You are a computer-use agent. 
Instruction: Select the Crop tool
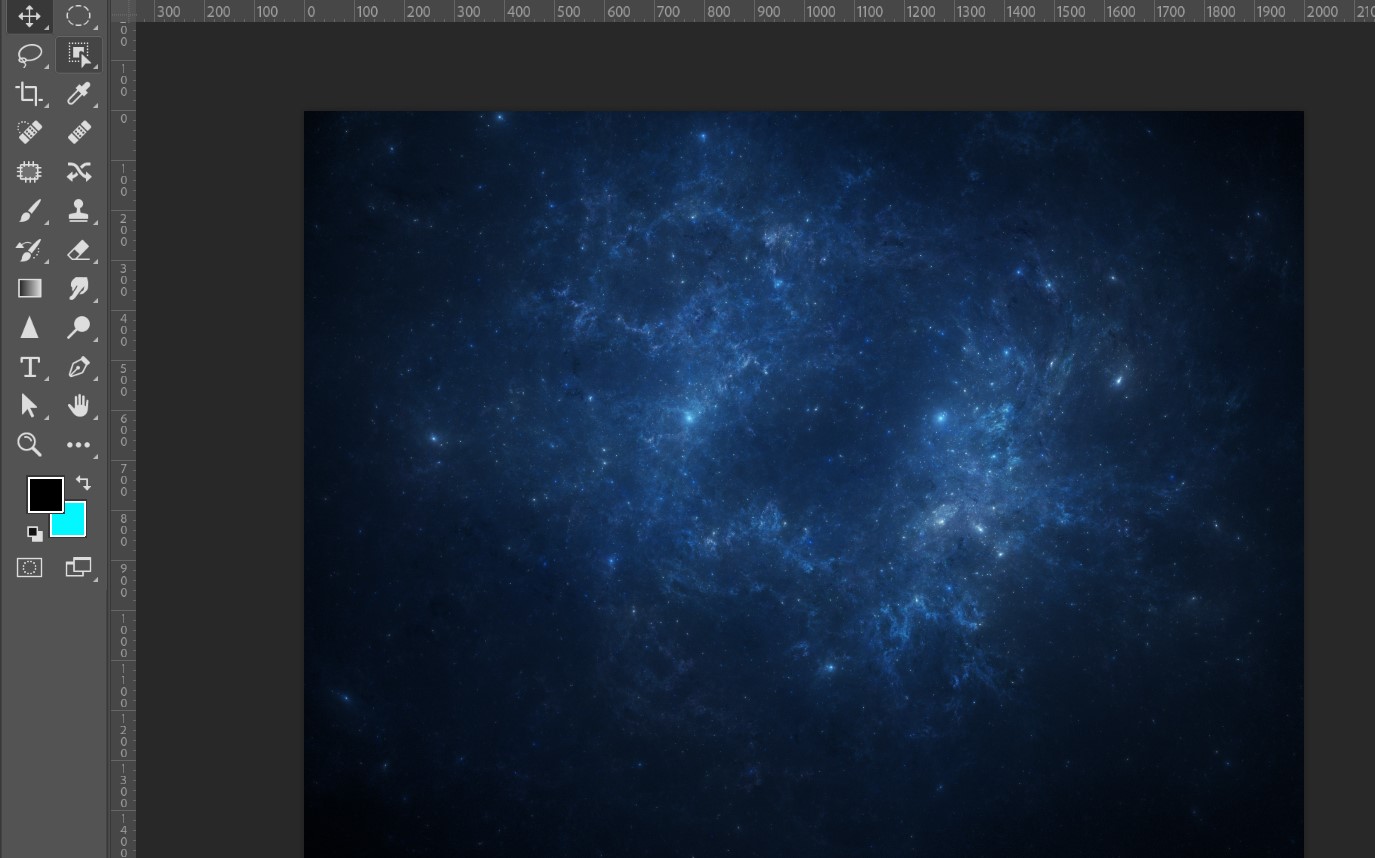29,94
